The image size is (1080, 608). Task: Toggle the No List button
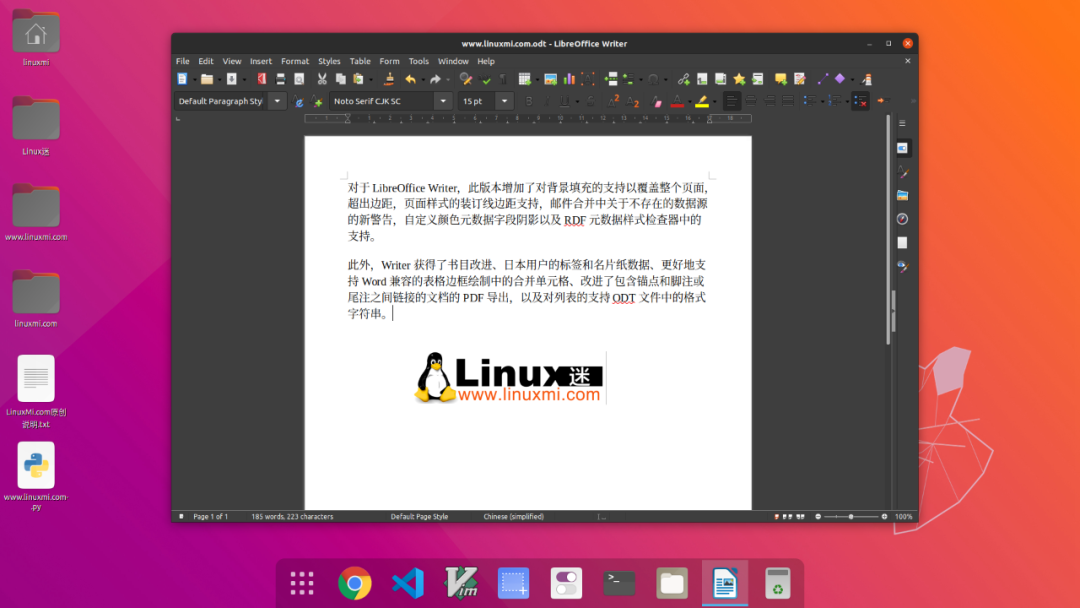860,101
